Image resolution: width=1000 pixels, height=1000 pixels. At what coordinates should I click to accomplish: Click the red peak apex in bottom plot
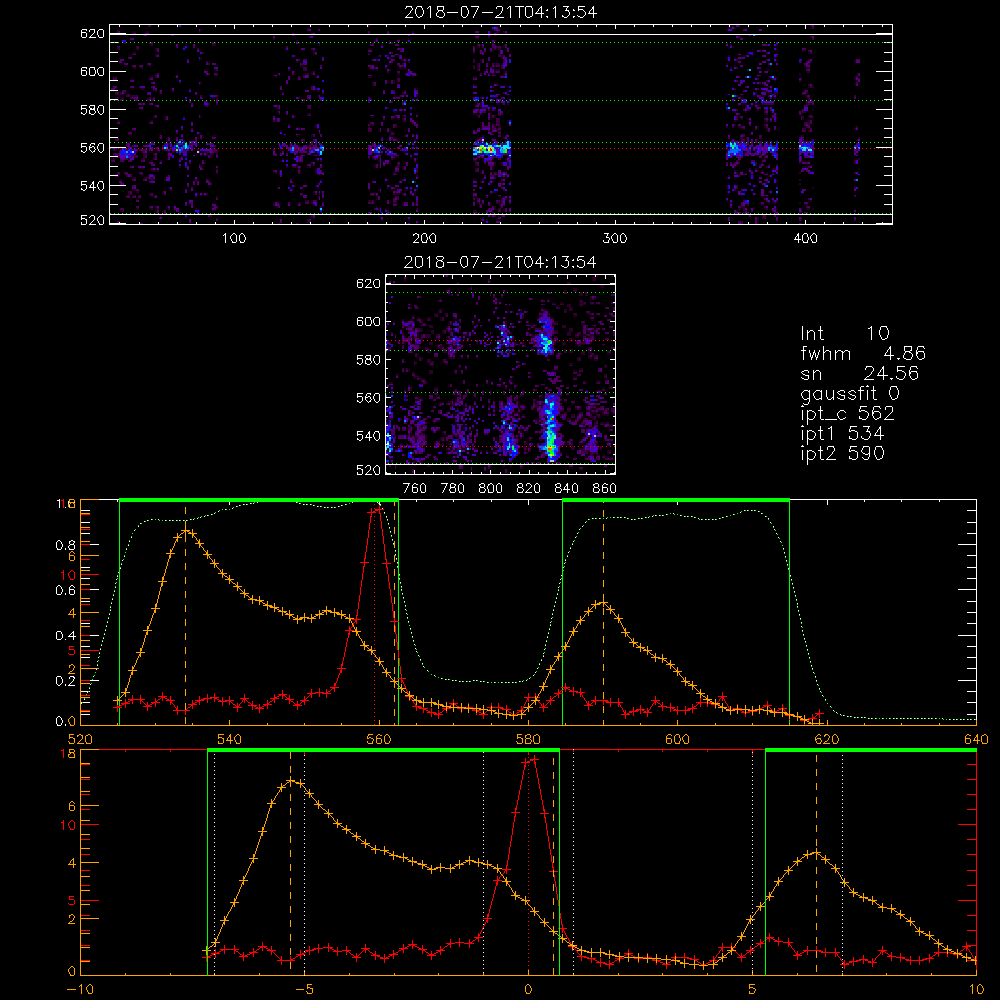[529, 759]
